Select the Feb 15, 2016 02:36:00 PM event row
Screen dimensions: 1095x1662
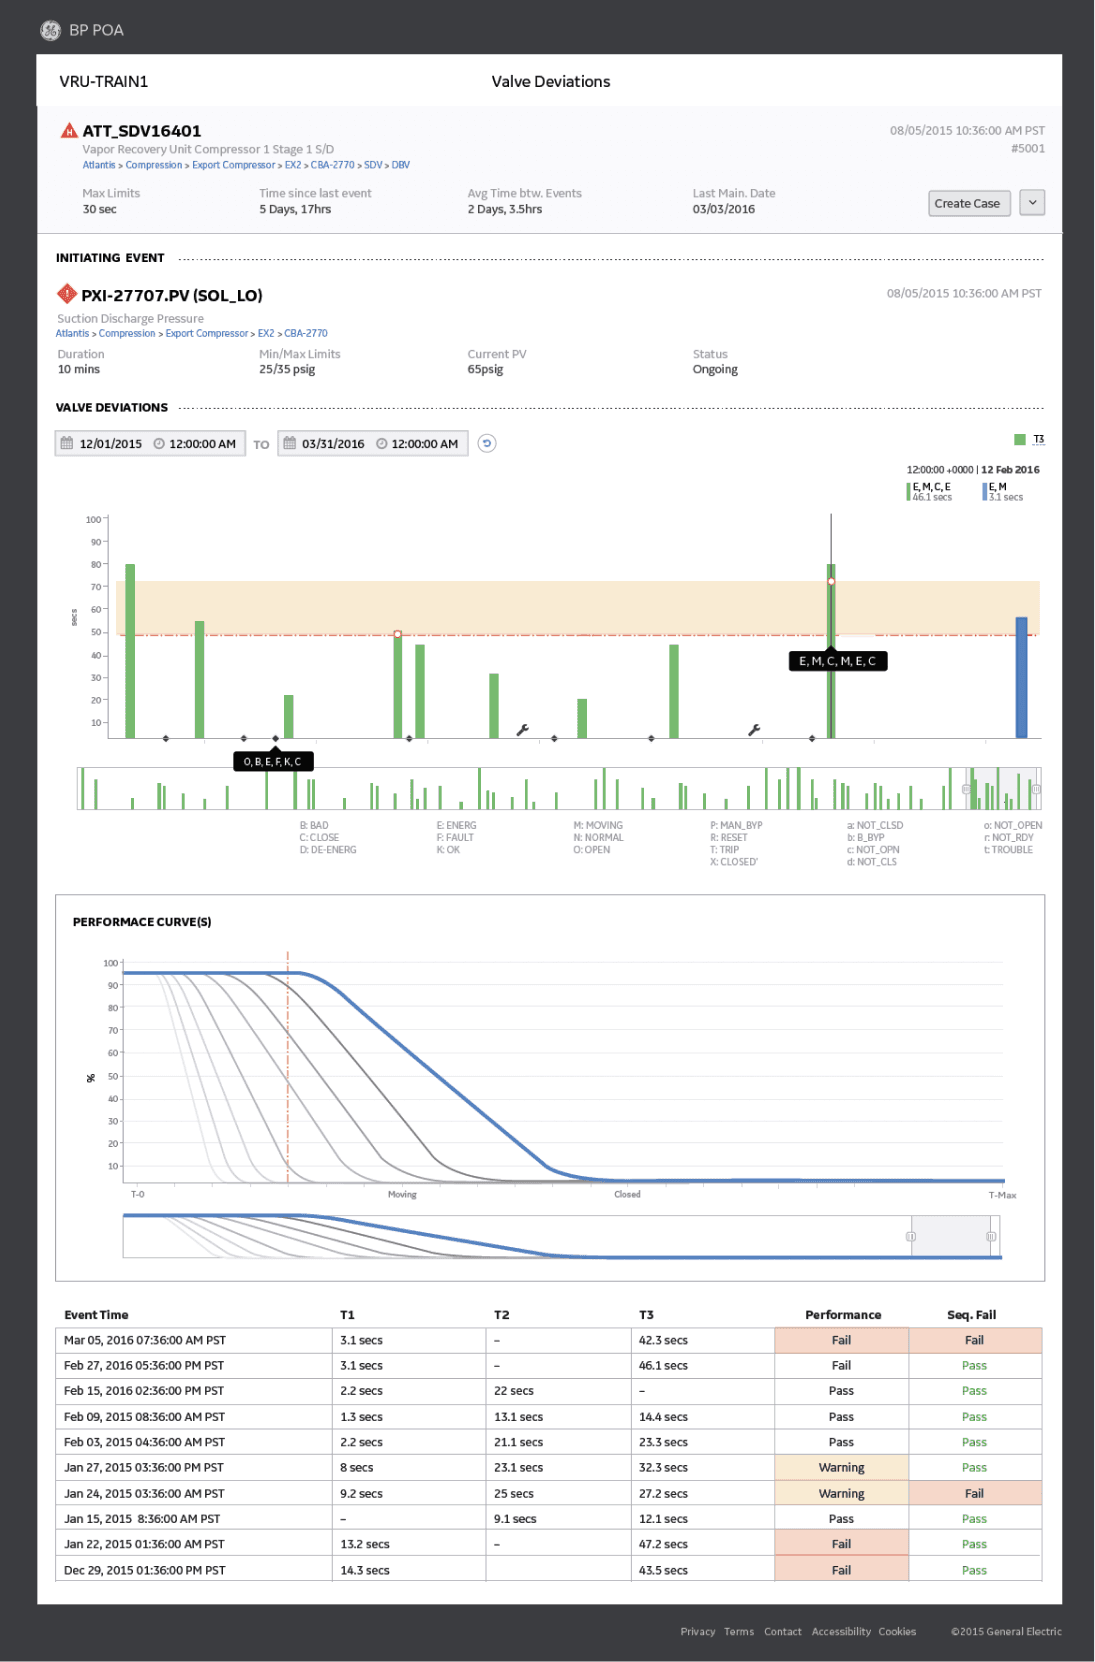coord(549,1391)
